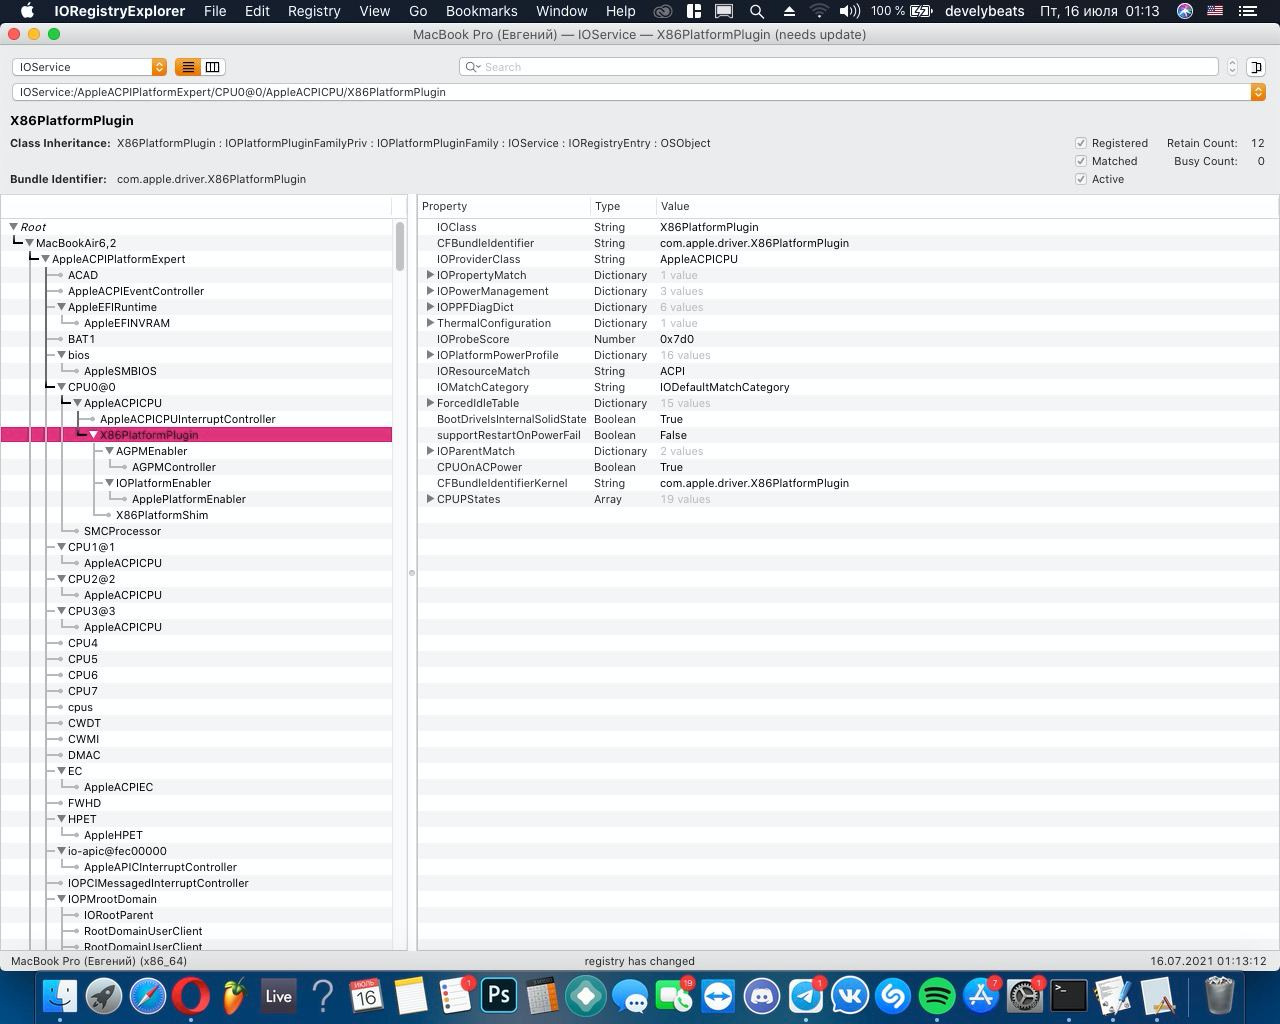This screenshot has width=1280, height=1024.
Task: Open TeamViewer from the Dock
Action: (x=718, y=996)
